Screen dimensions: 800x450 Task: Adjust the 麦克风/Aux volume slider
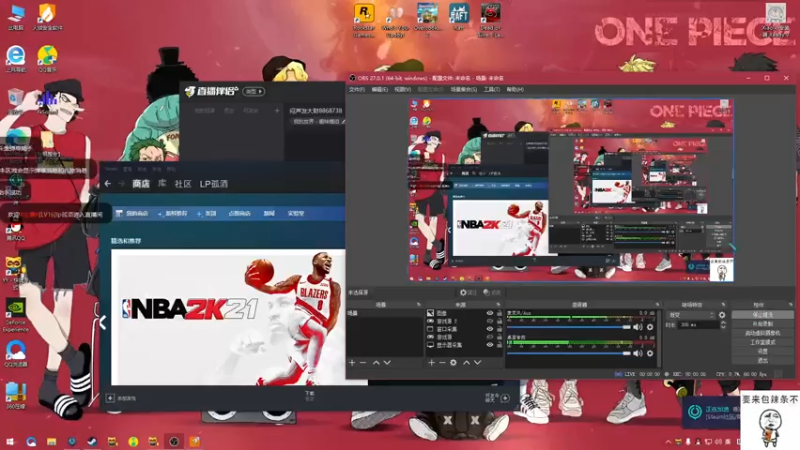[x=569, y=327]
